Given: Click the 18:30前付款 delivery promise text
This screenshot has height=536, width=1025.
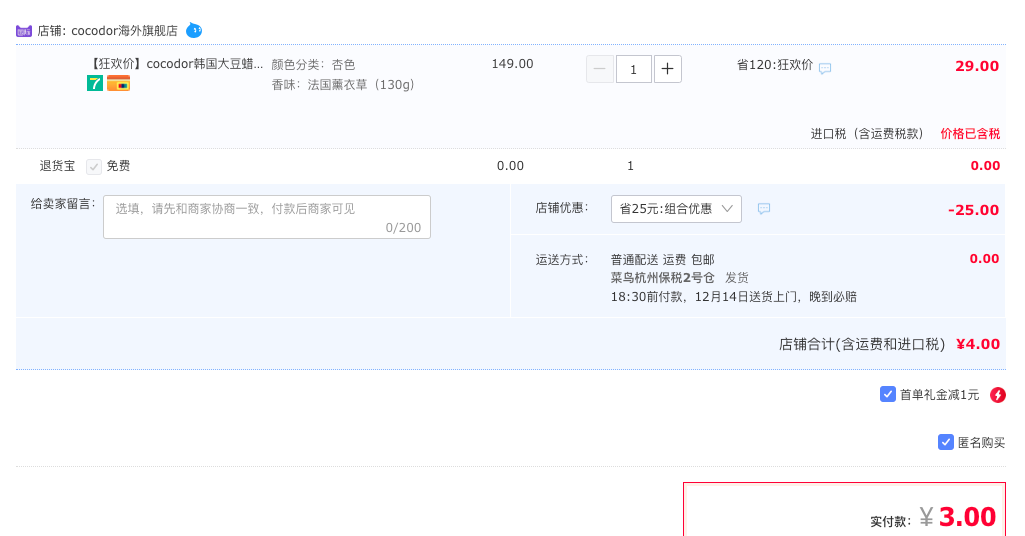Looking at the screenshot, I should (733, 297).
